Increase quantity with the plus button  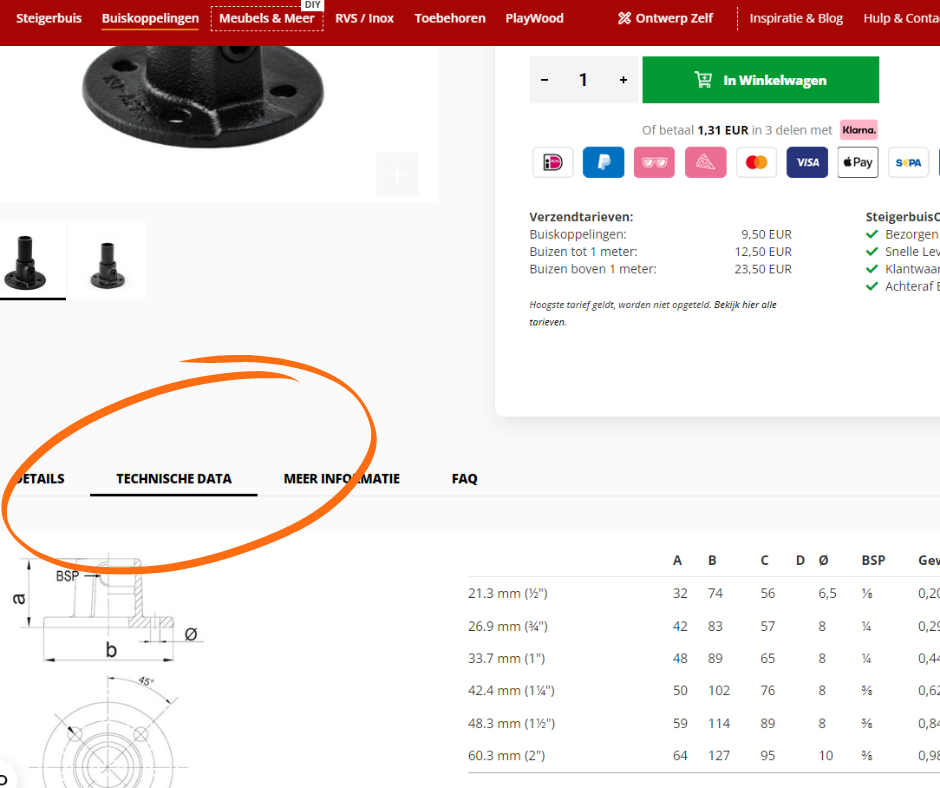click(x=623, y=80)
